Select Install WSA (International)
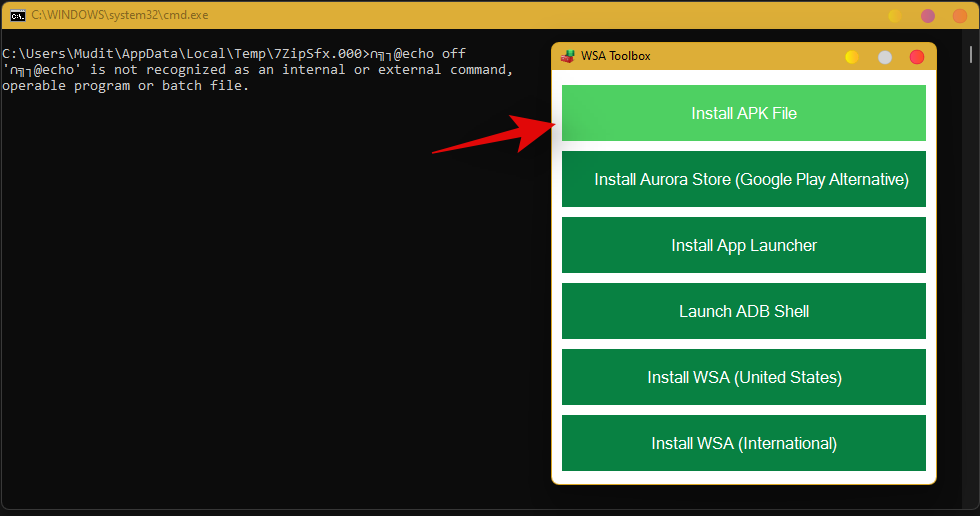 pyautogui.click(x=743, y=443)
